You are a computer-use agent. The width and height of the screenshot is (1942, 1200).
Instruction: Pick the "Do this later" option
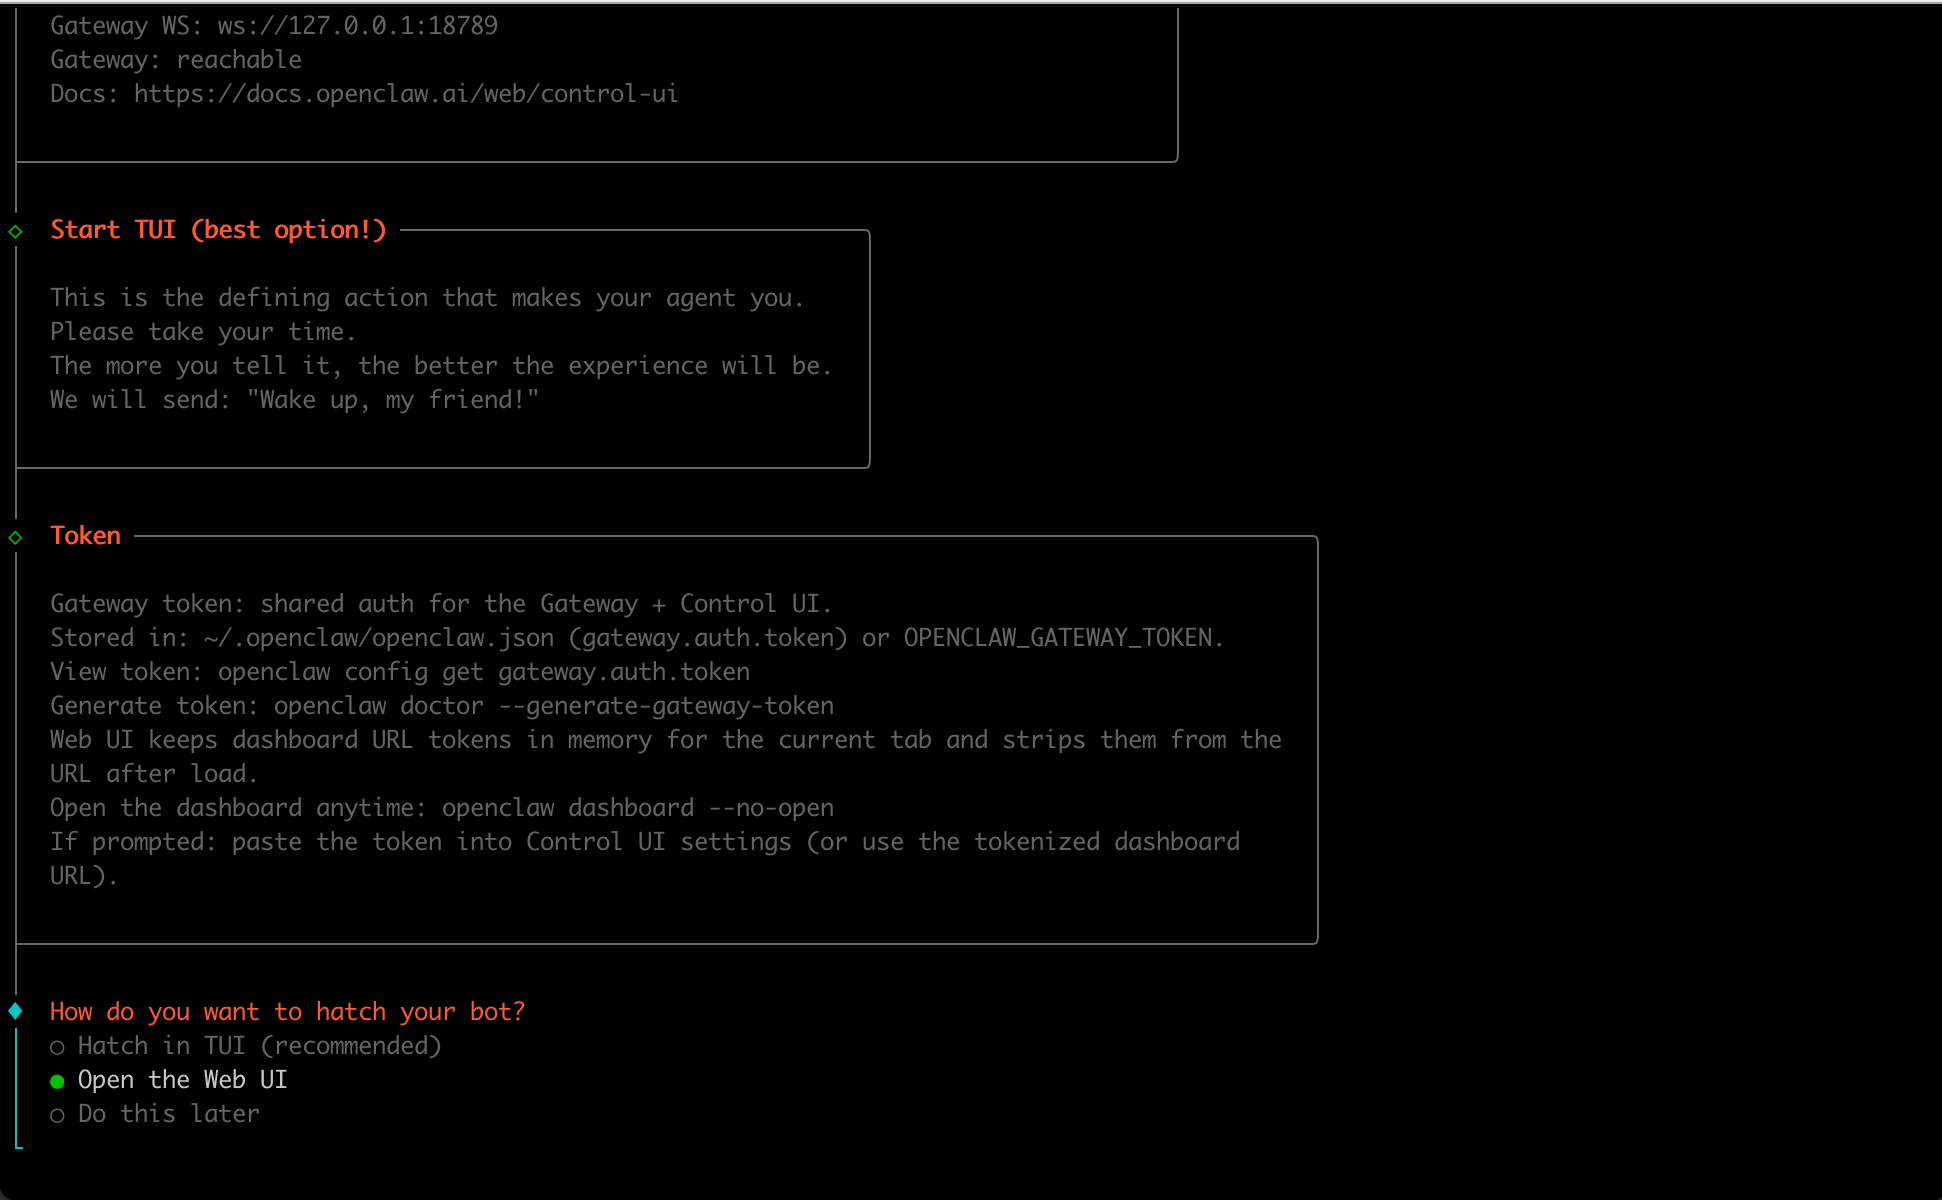[x=155, y=1114]
